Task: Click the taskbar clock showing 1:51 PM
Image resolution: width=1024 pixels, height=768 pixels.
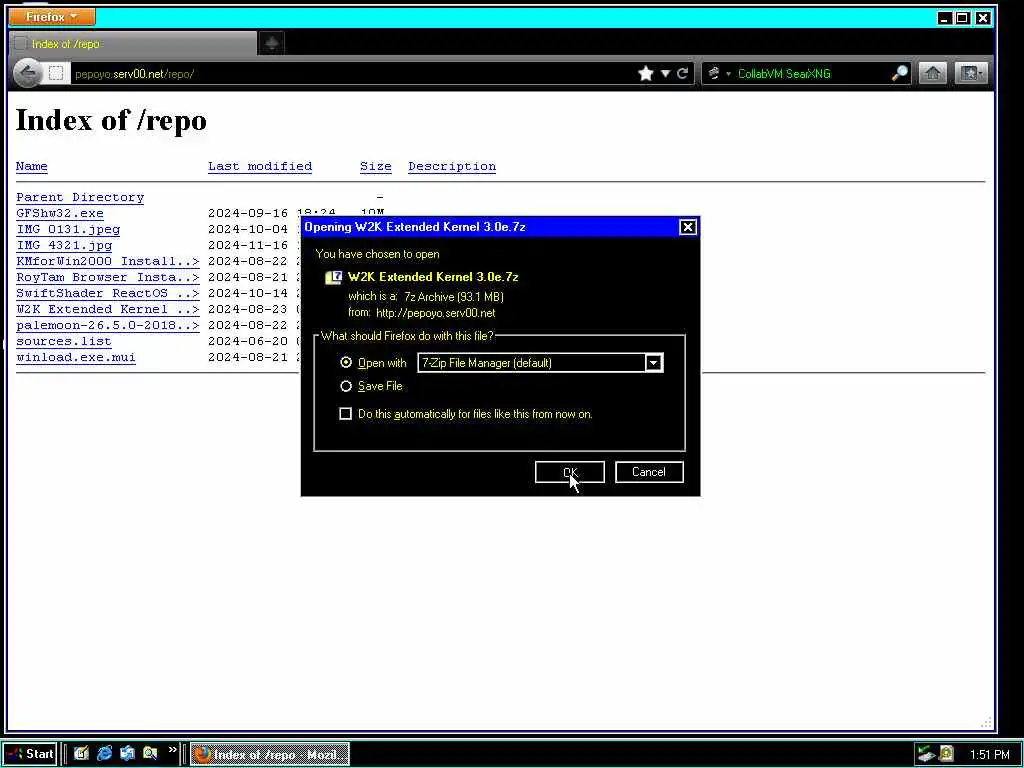Action: 989,755
